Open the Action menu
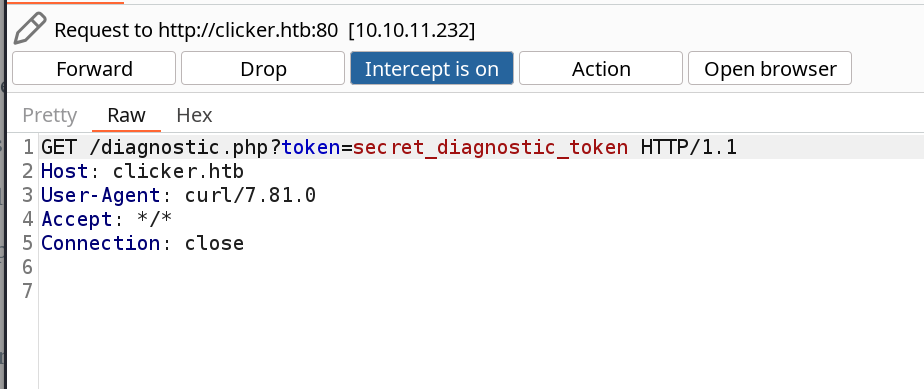 tap(601, 68)
